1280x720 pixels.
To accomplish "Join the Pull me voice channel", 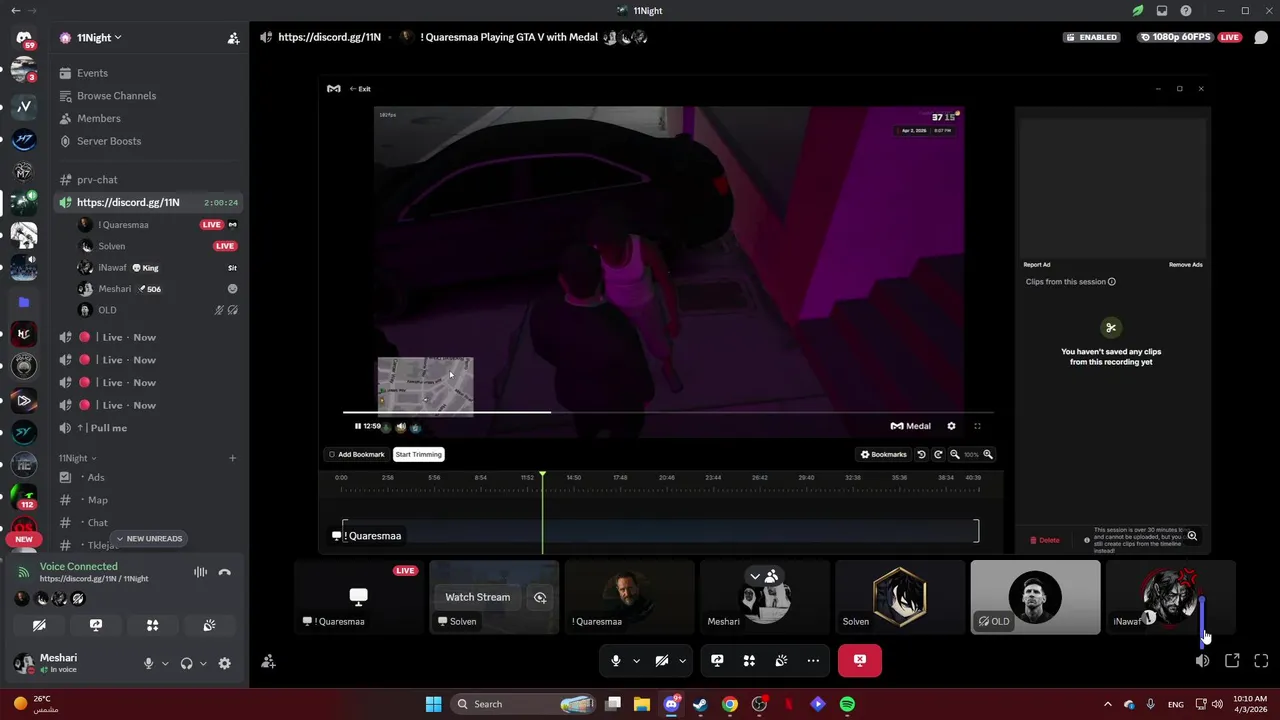I will click(x=150, y=428).
